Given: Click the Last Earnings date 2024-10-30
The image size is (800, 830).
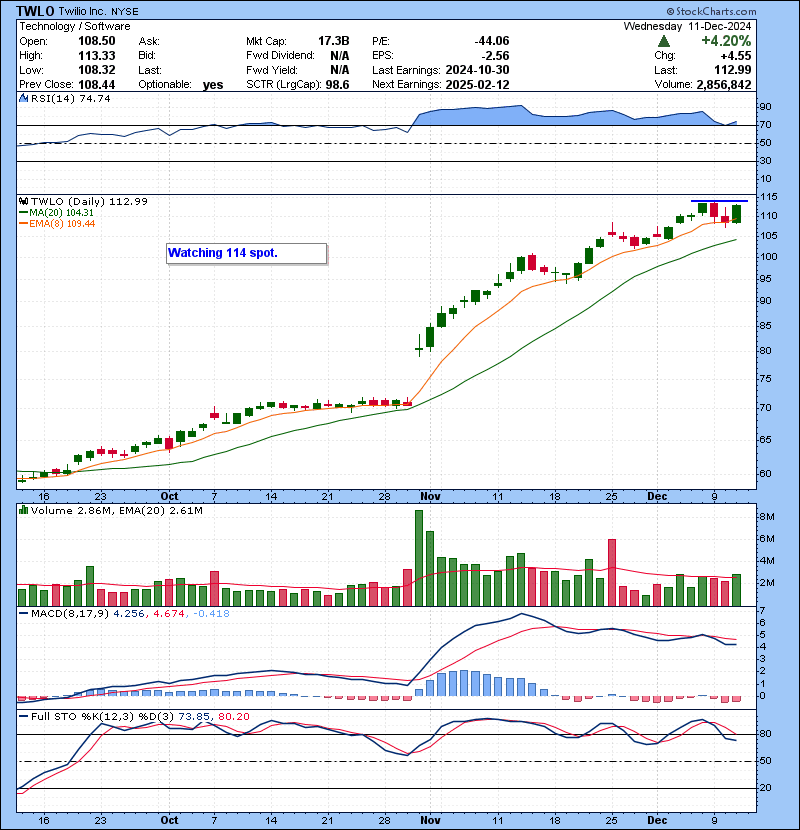Looking at the screenshot, I should click(477, 70).
